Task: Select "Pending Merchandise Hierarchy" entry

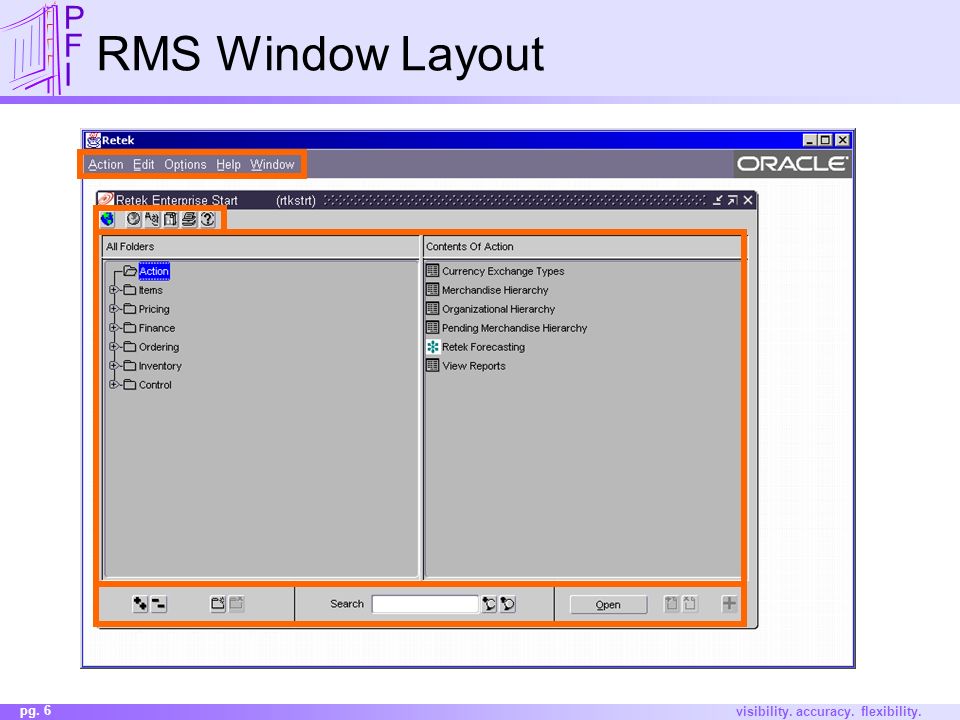Action: pyautogui.click(x=514, y=328)
